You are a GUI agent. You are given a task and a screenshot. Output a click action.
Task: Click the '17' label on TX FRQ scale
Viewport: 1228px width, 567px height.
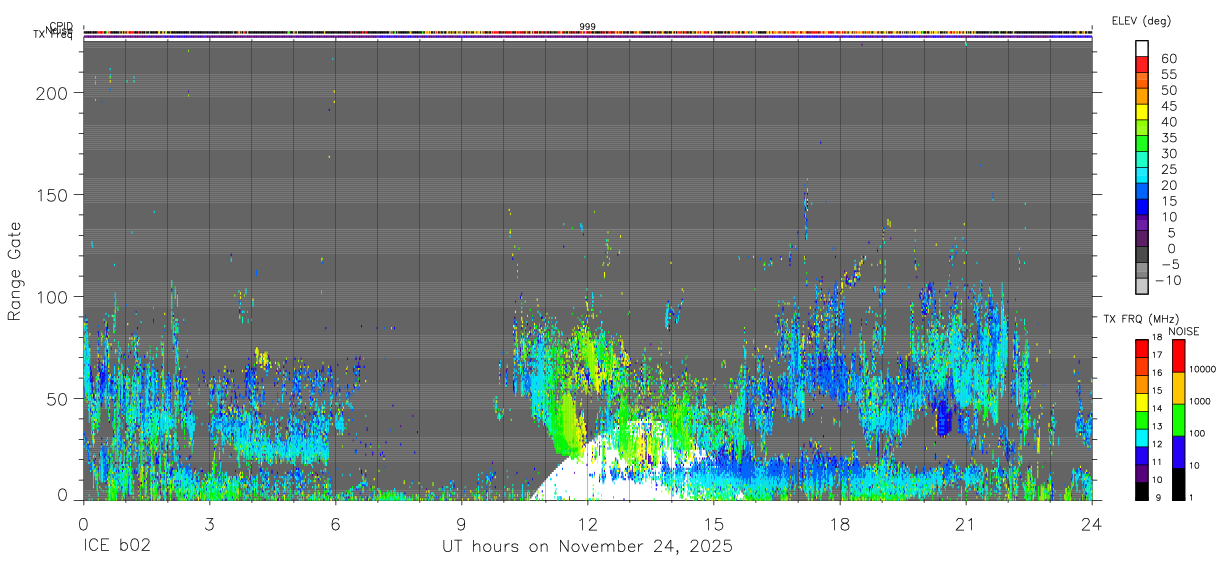click(1156, 355)
